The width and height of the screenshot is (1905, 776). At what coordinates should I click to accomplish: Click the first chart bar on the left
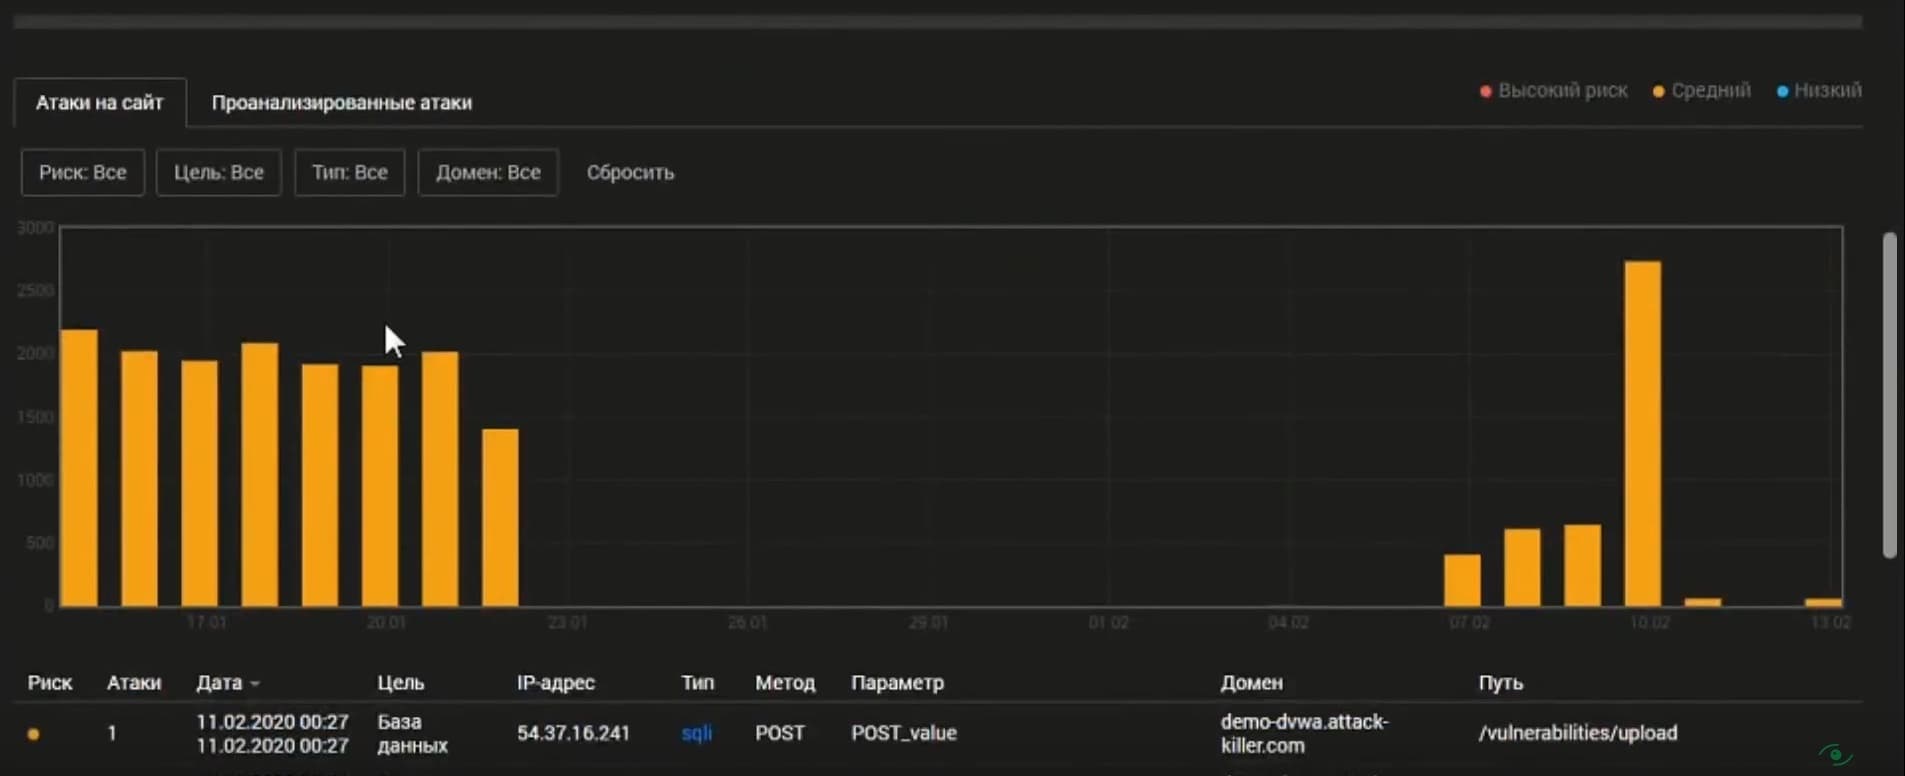[x=79, y=468]
